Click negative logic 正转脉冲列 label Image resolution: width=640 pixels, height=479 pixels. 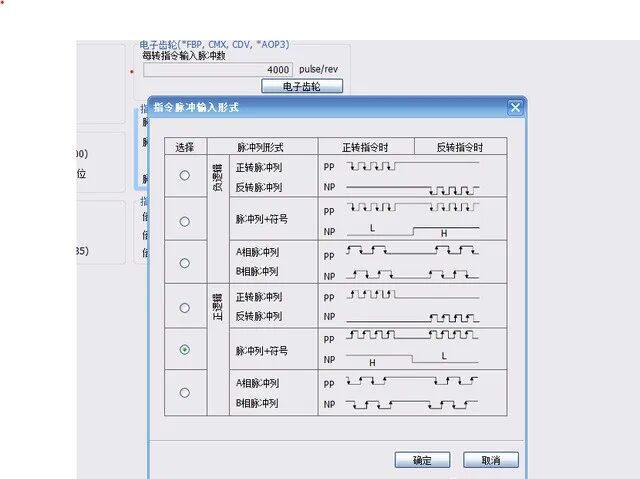[x=259, y=167]
